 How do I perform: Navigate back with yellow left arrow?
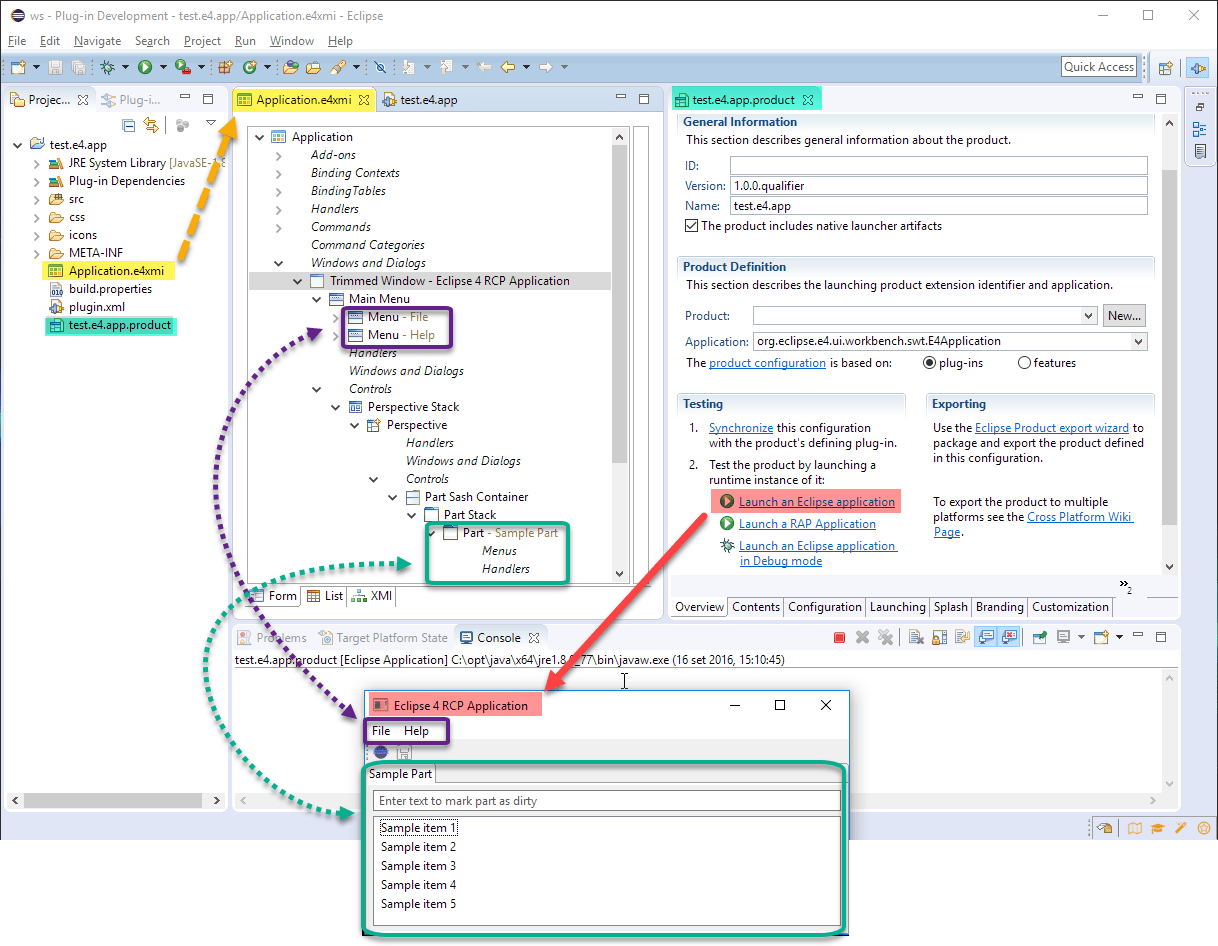click(508, 67)
